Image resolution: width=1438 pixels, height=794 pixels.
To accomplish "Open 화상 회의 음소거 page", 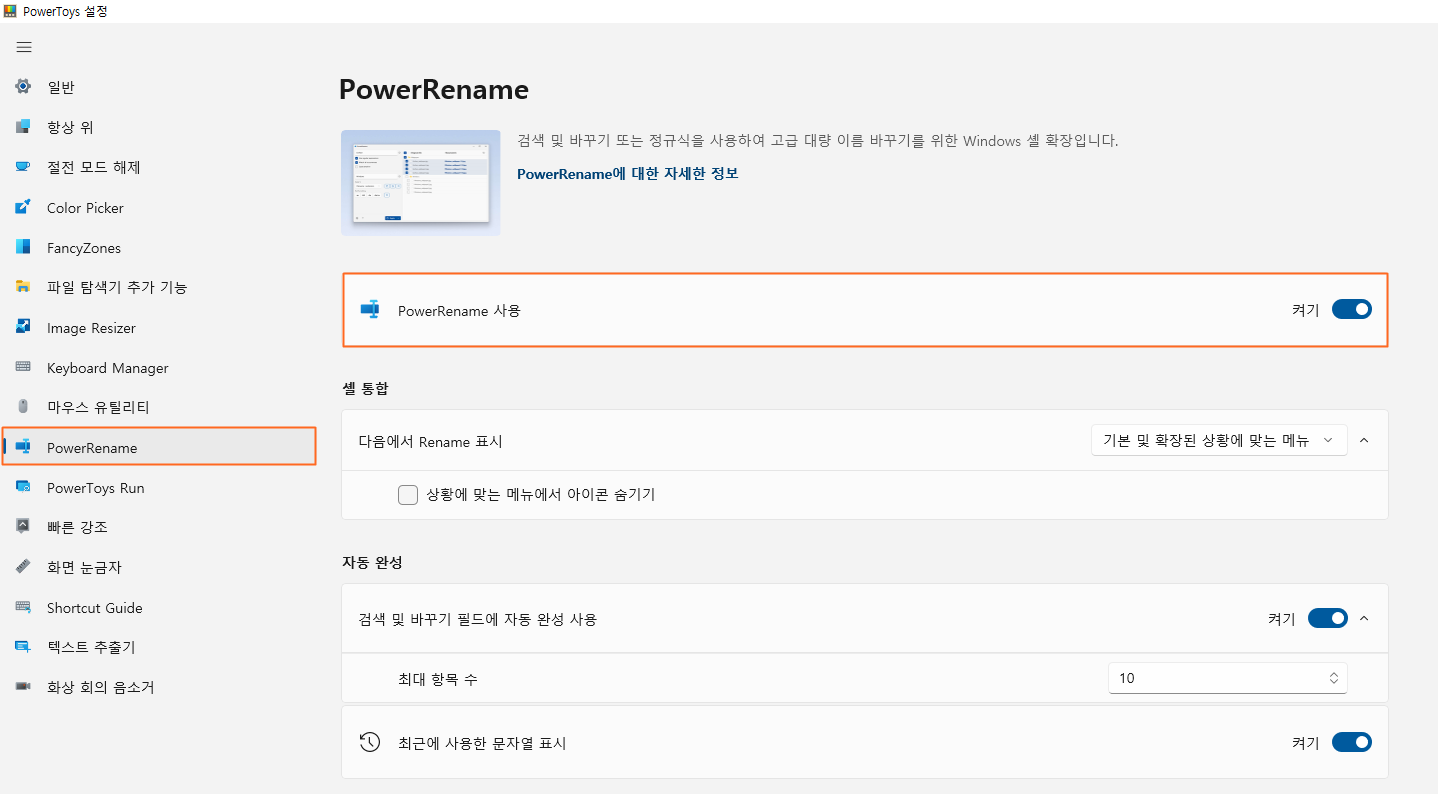I will (x=101, y=687).
